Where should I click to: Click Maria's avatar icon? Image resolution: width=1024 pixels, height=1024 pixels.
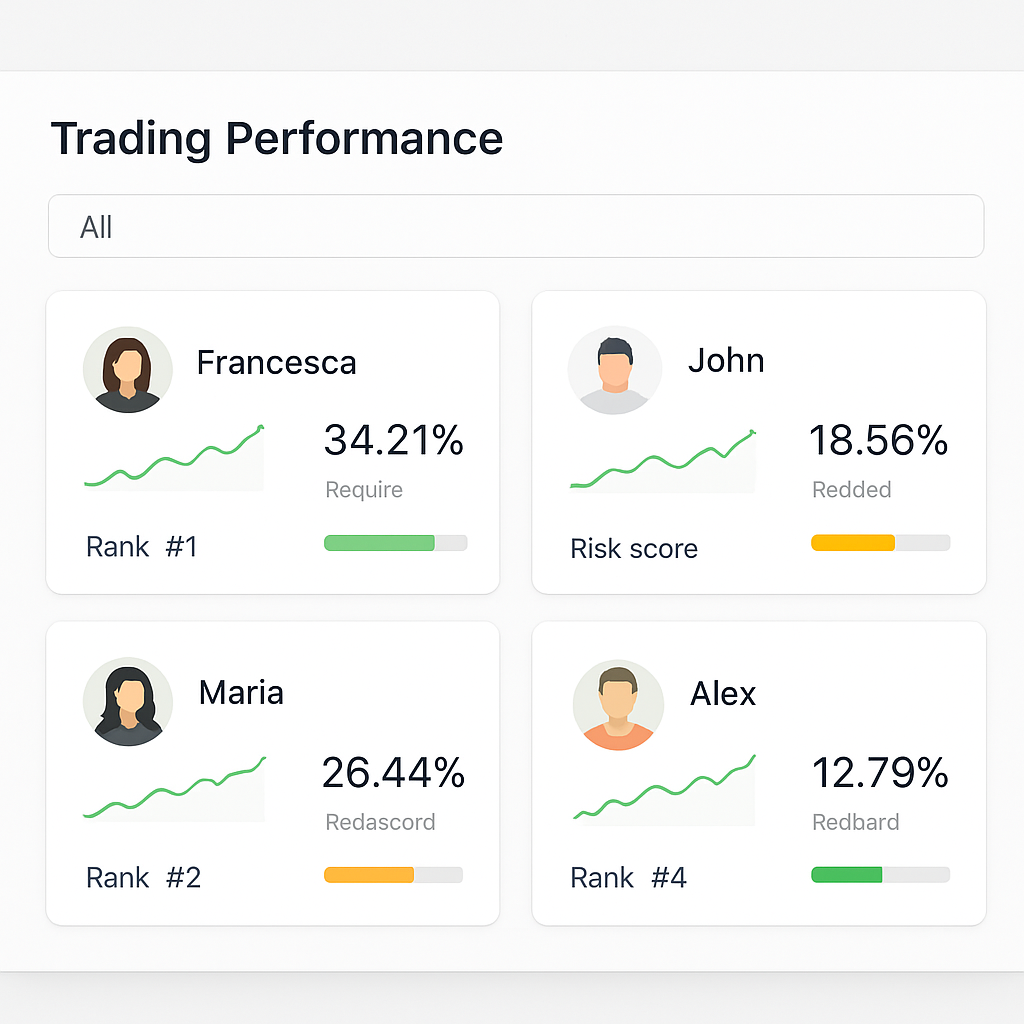click(x=128, y=701)
